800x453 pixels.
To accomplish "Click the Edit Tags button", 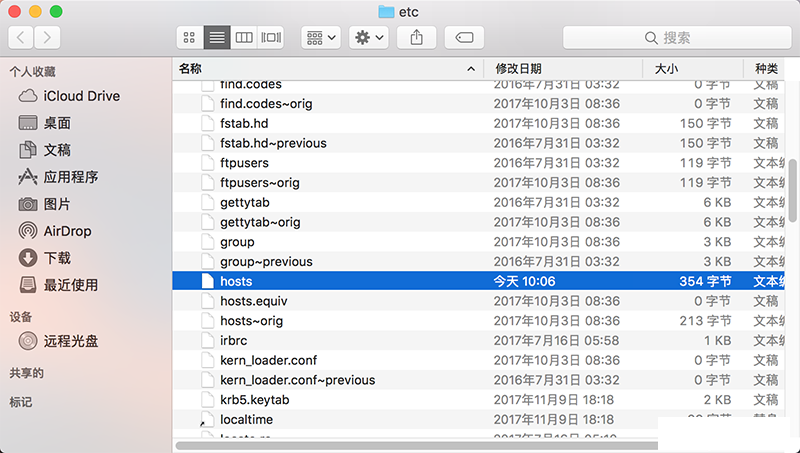I will point(464,37).
